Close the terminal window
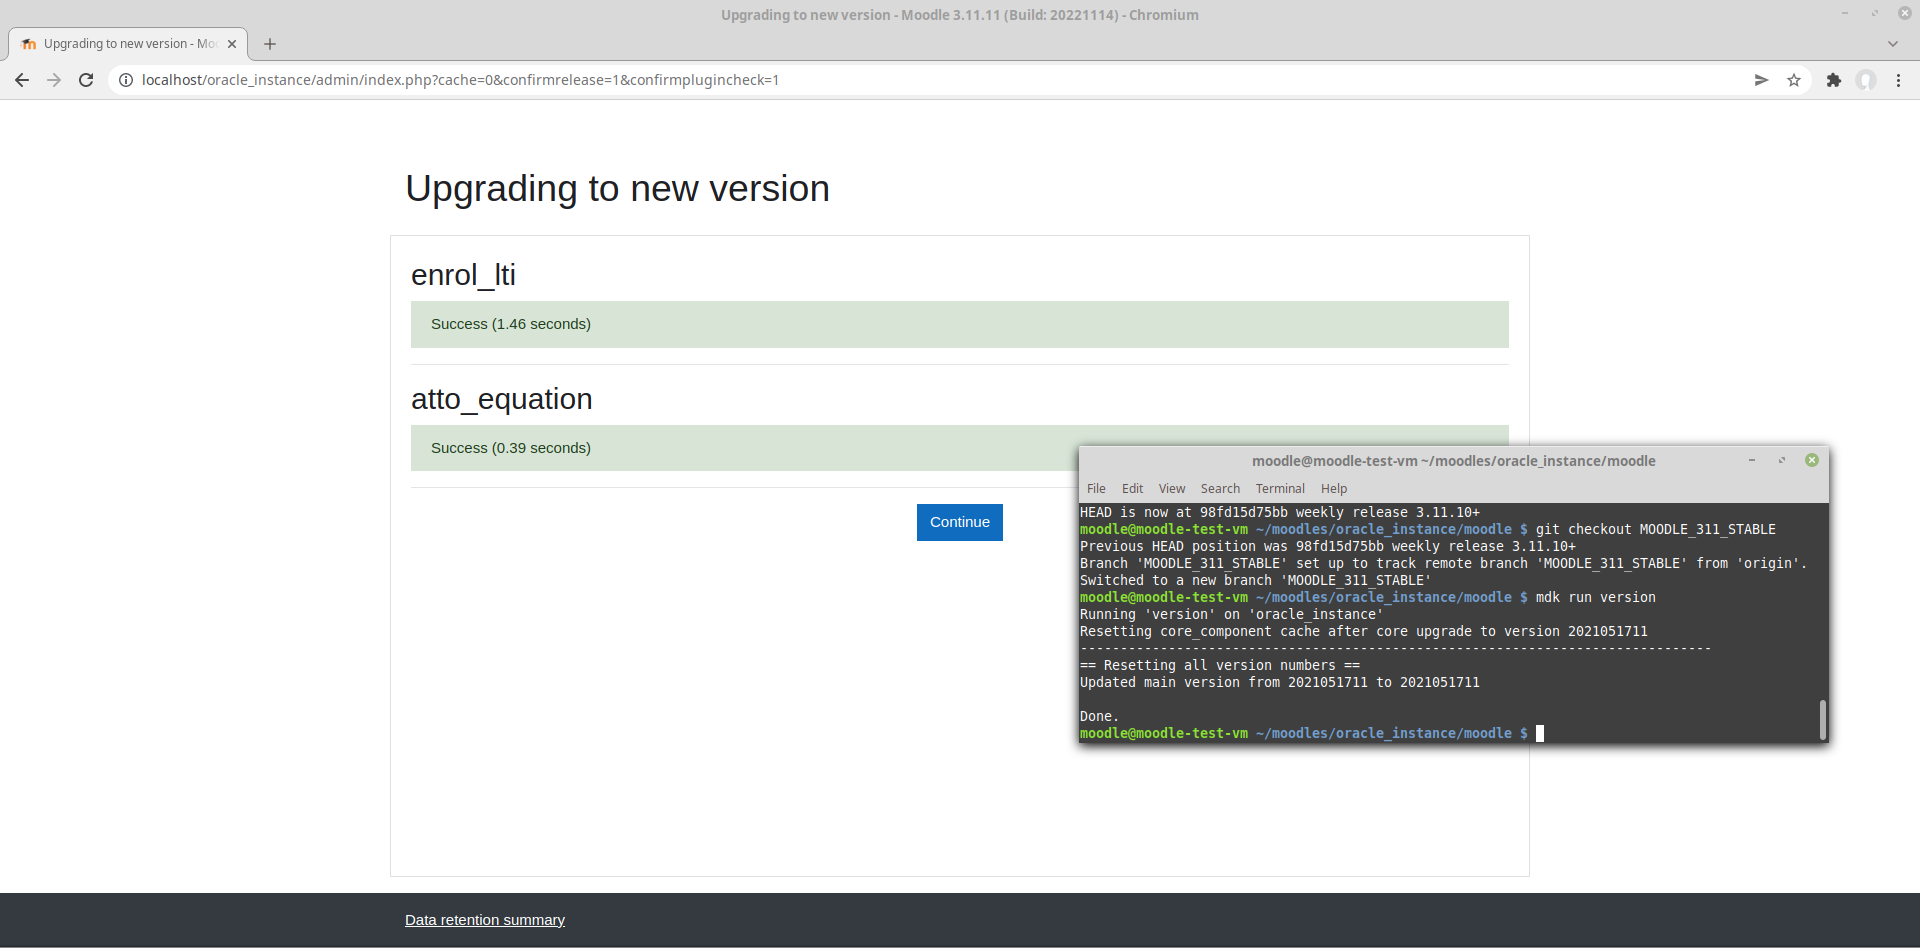1920x948 pixels. click(1812, 460)
